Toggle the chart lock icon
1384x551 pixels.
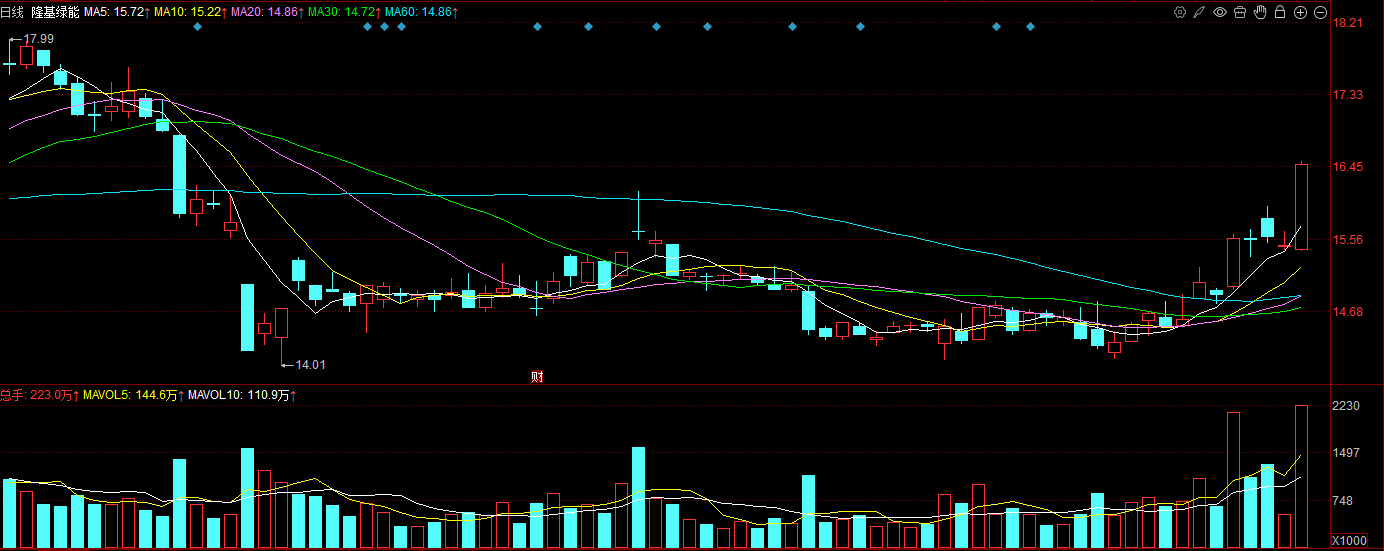pyautogui.click(x=1280, y=12)
